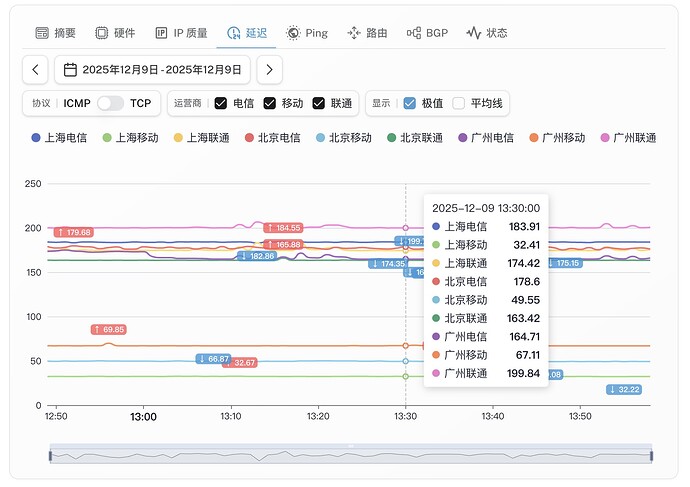The height and width of the screenshot is (487, 690).
Task: Click tooltip row 上海移动 32.41
Action: (486, 245)
